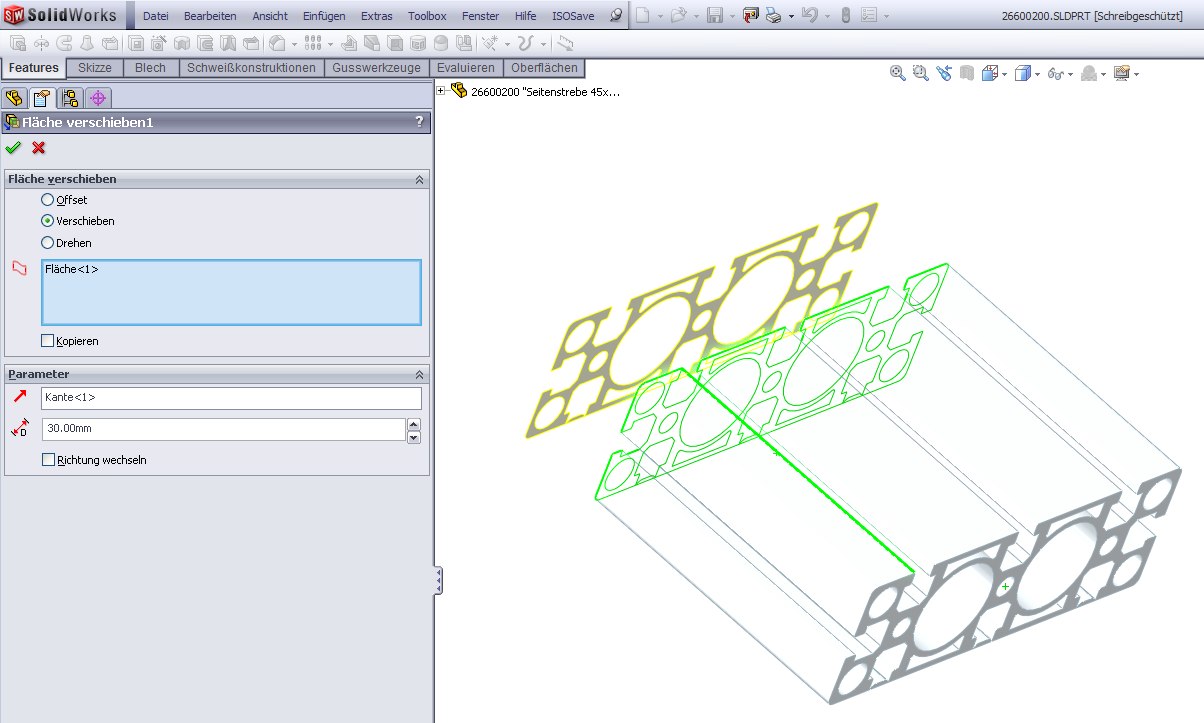Expand the 26600200 tree node

click(x=441, y=91)
